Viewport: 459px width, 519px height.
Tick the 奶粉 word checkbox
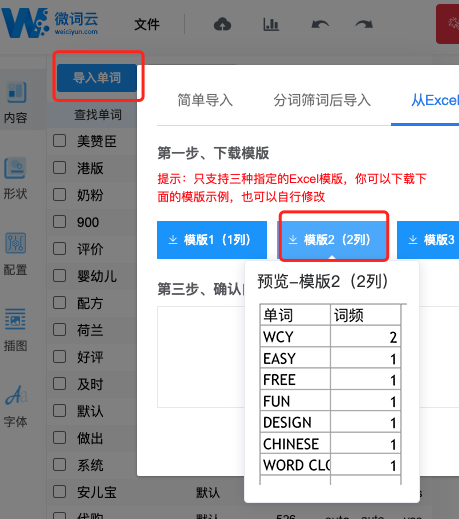59,194
